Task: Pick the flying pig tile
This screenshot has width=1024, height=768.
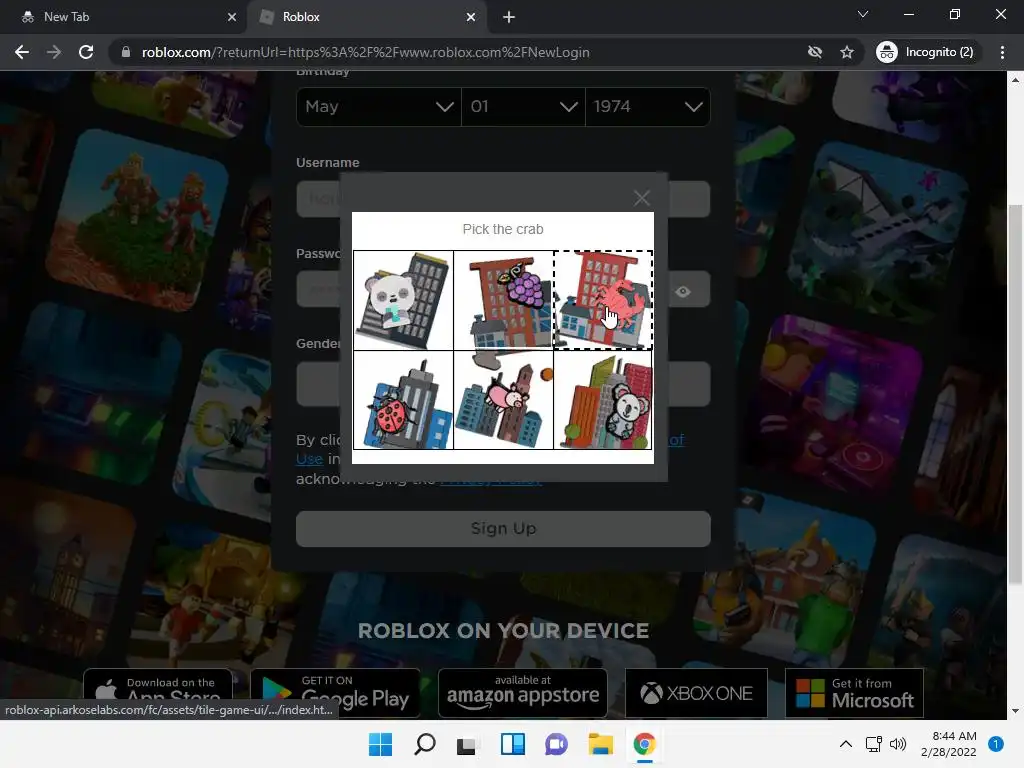Action: point(504,400)
